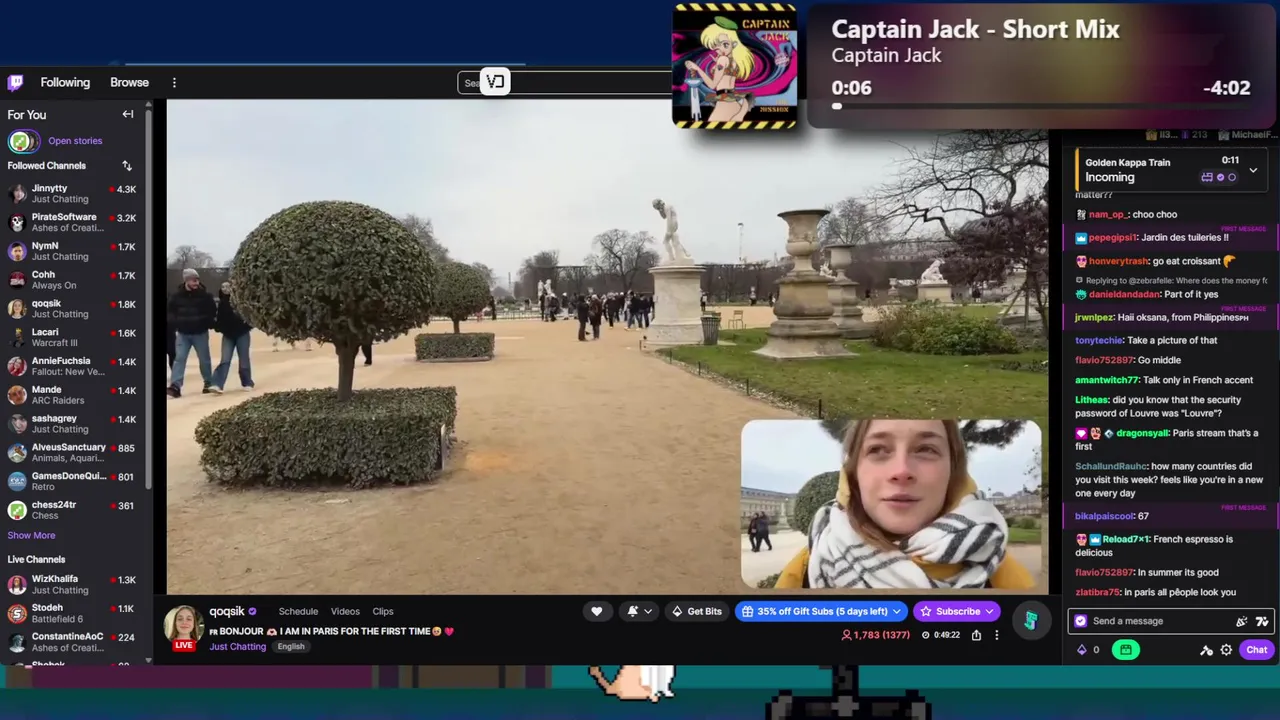Screen dimensions: 1280x720
Task: Open the stream options three-dot menu
Action: coord(996,635)
